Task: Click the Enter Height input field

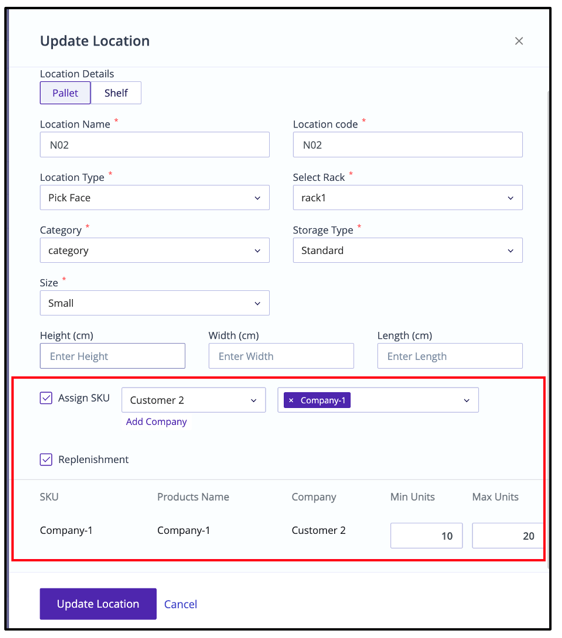Action: (113, 356)
